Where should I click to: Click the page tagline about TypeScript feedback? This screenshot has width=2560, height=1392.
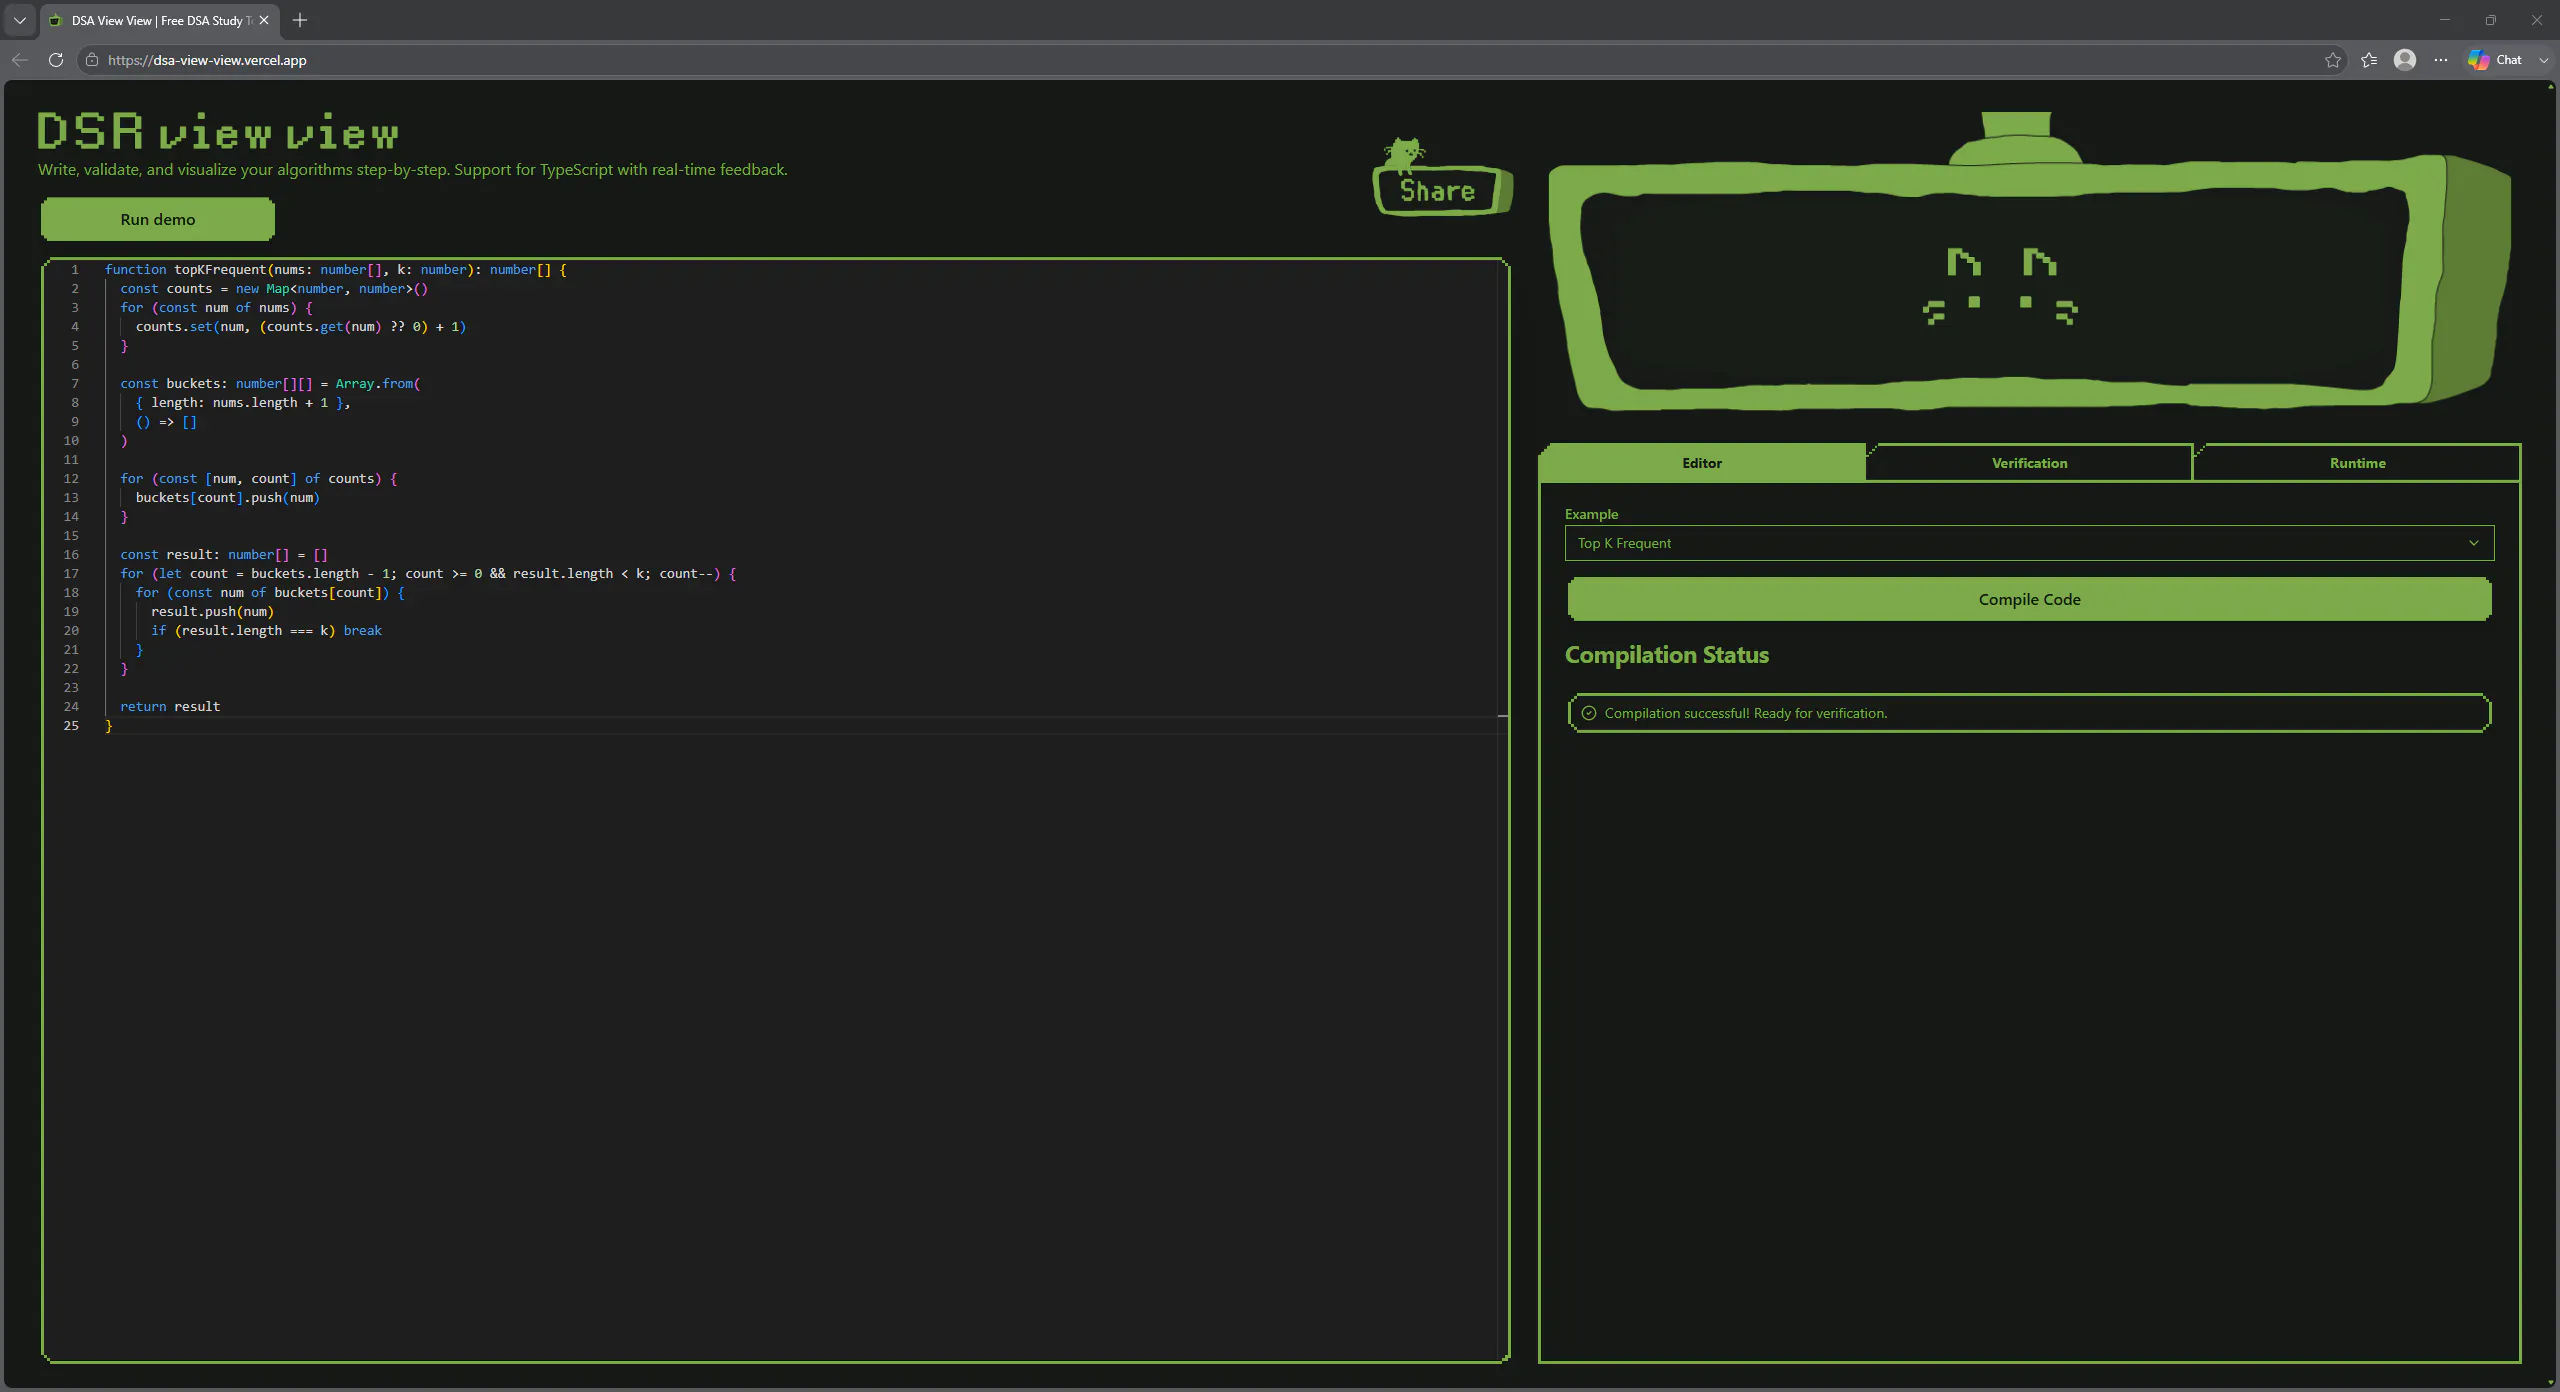click(x=412, y=170)
